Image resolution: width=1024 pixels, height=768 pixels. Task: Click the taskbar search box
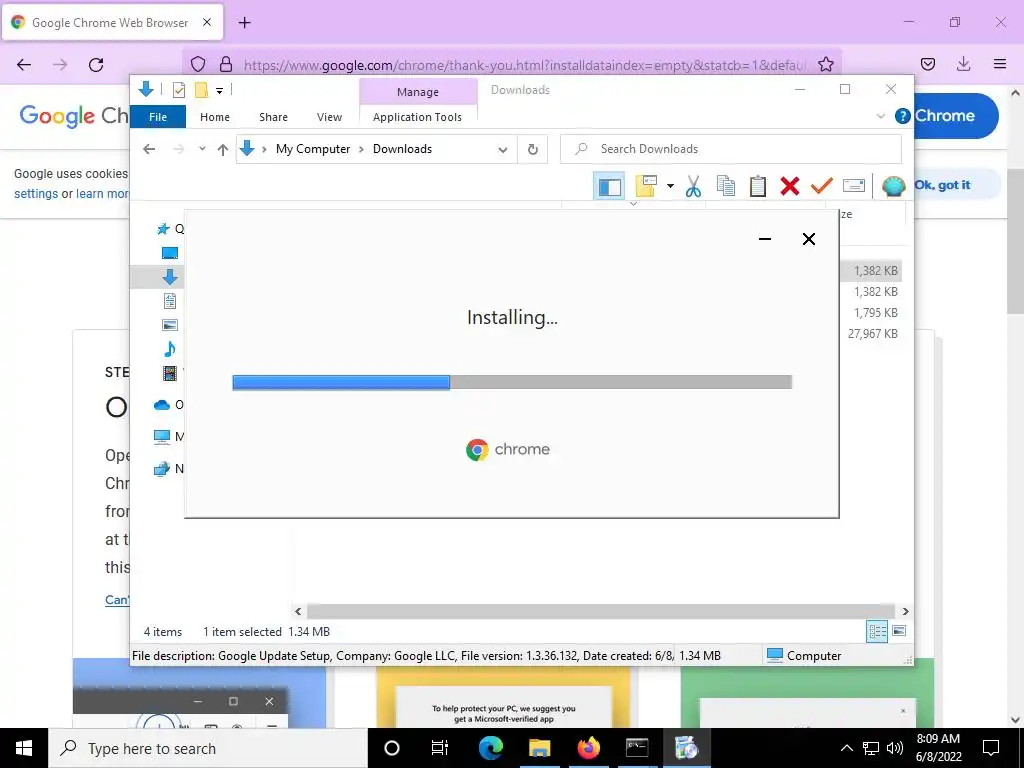[208, 748]
